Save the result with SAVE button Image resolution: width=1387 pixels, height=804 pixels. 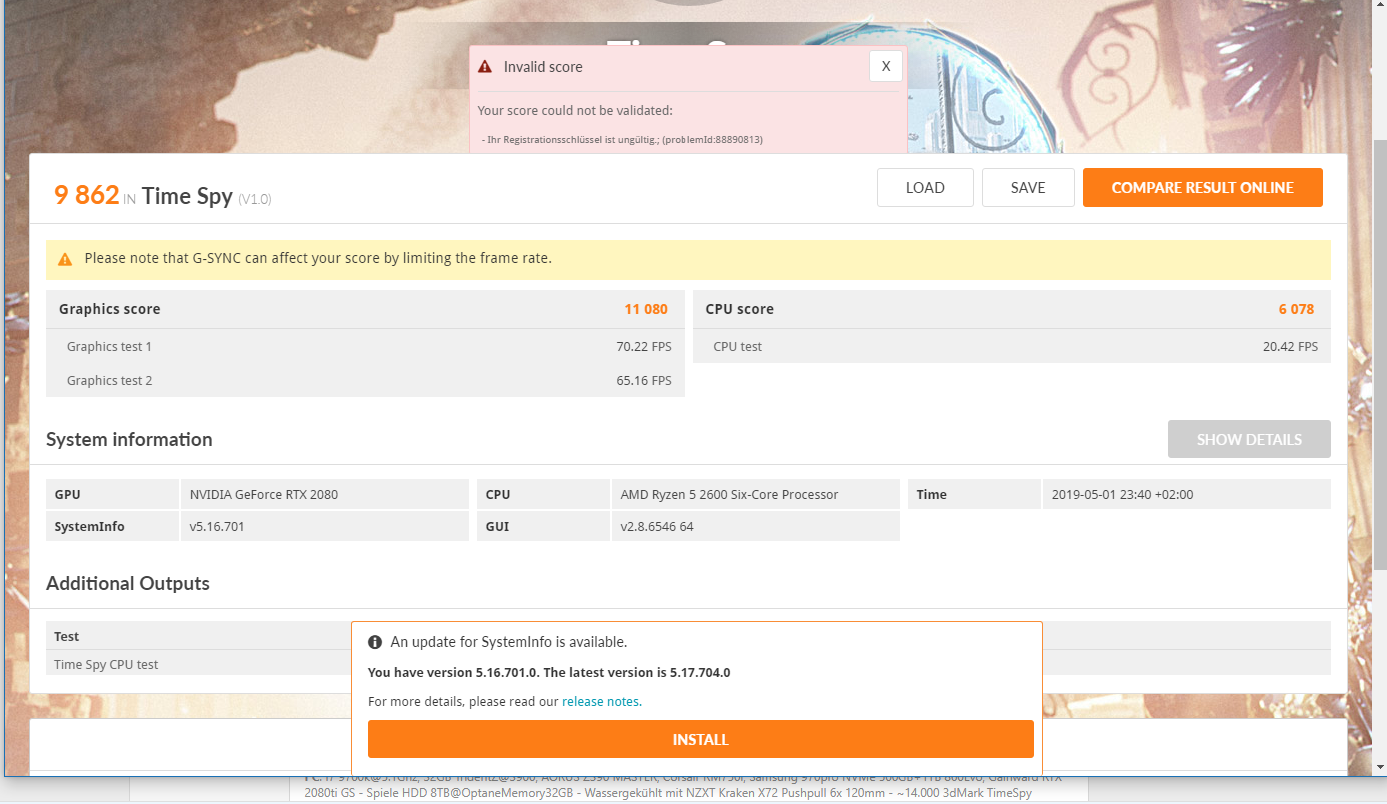click(1028, 188)
